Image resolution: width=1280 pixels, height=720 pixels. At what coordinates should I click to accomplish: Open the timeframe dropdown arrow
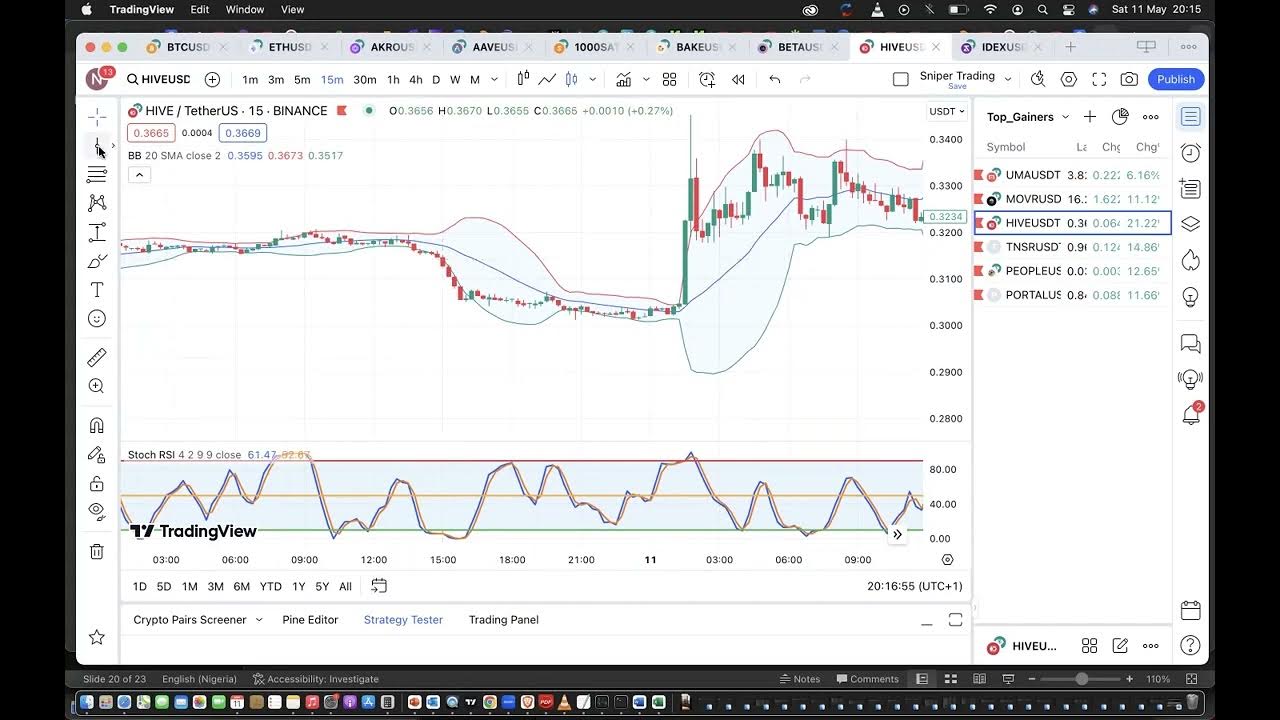point(495,79)
